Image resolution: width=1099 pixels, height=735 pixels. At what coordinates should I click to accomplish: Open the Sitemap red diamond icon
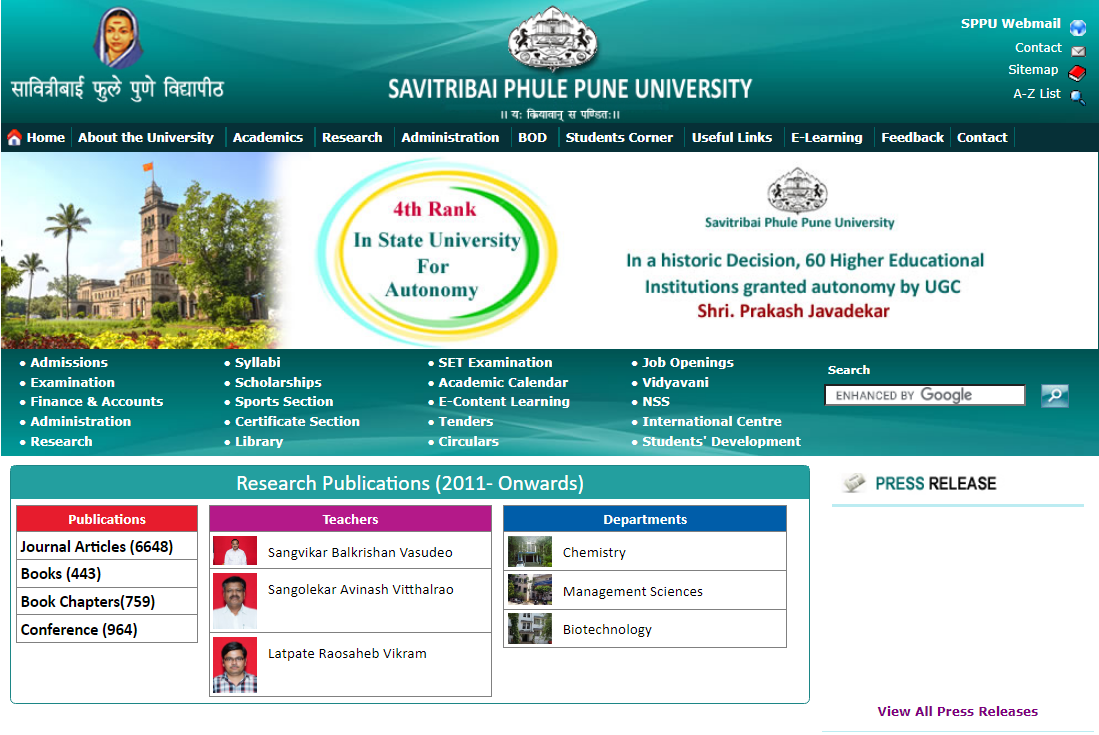click(1078, 73)
